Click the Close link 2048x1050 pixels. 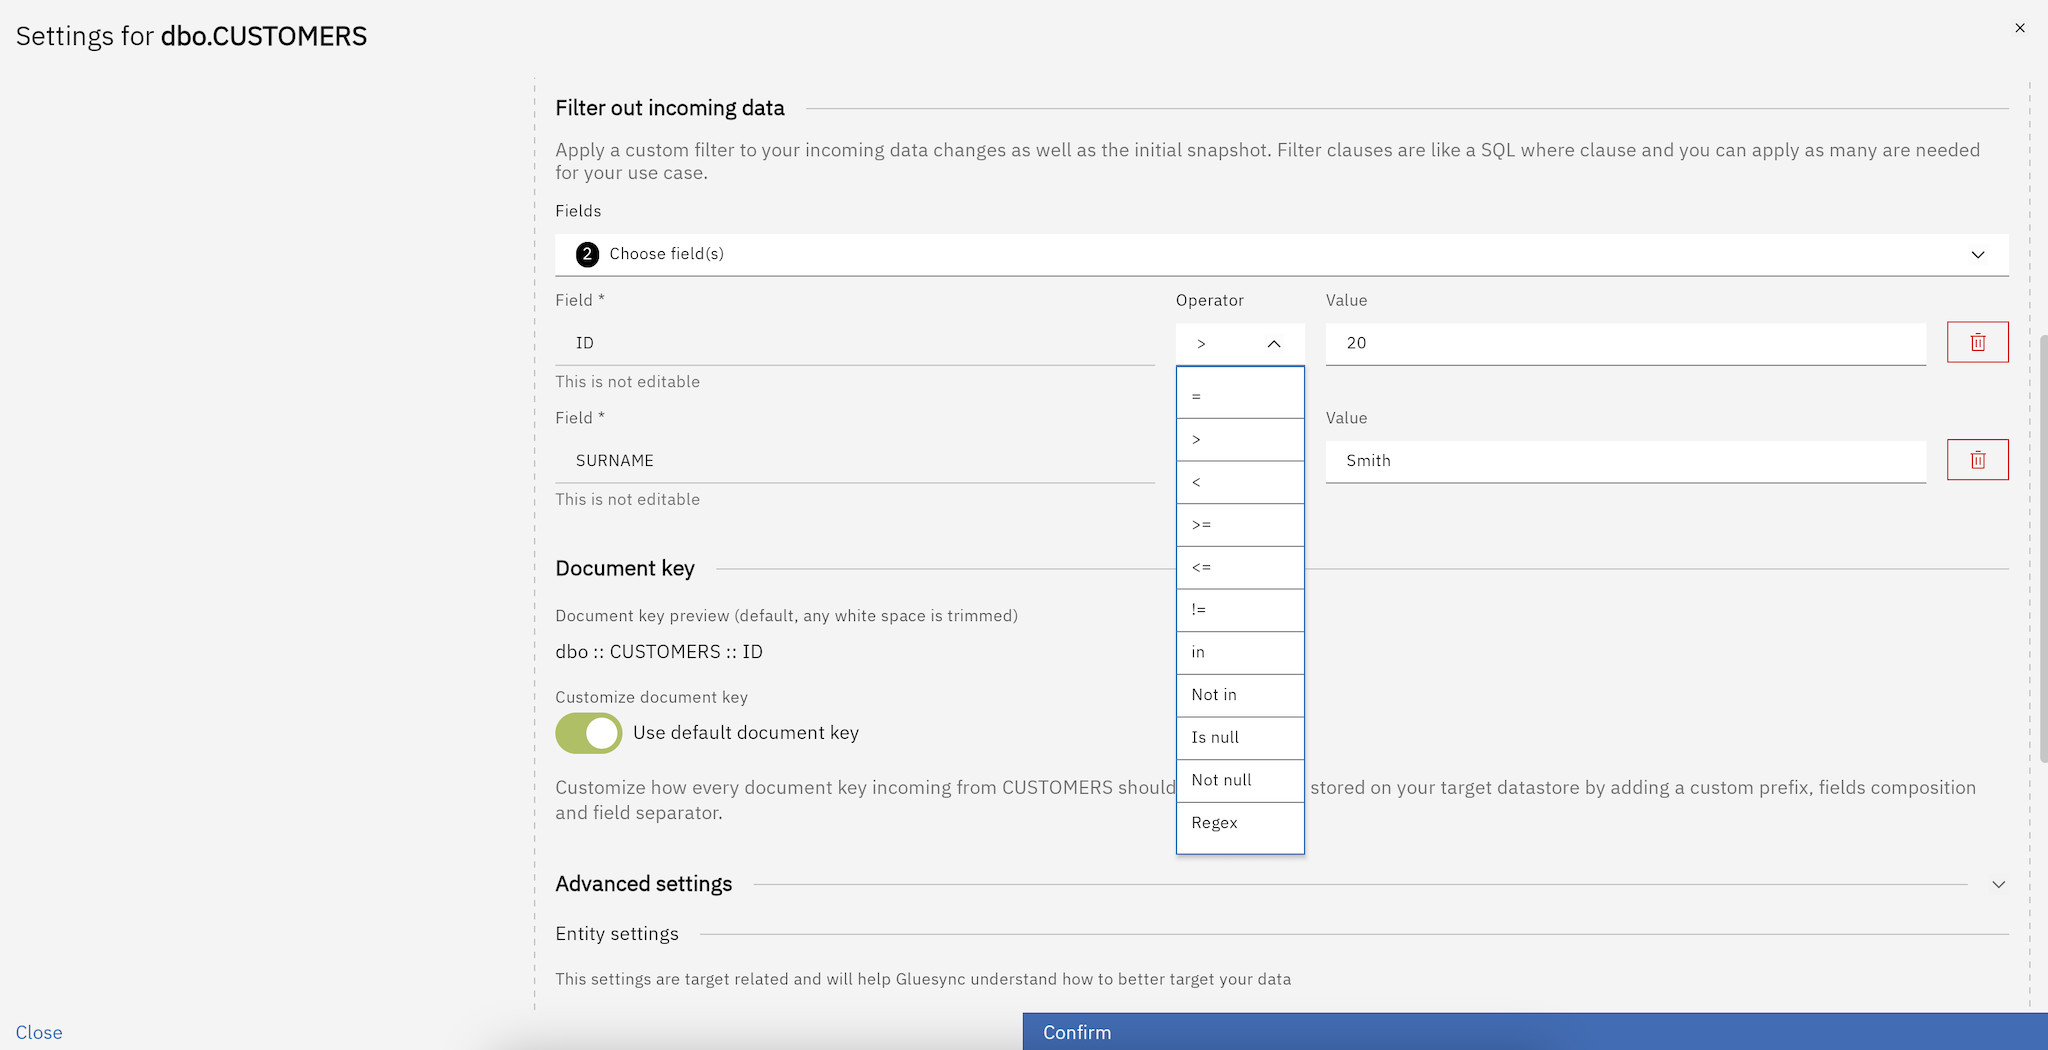pos(39,1032)
